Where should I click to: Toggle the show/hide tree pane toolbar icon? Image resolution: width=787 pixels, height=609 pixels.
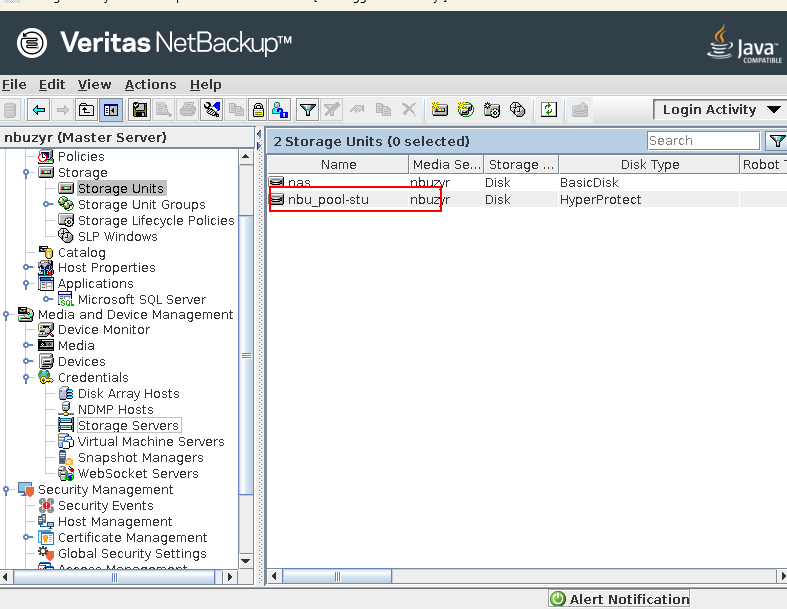(111, 109)
